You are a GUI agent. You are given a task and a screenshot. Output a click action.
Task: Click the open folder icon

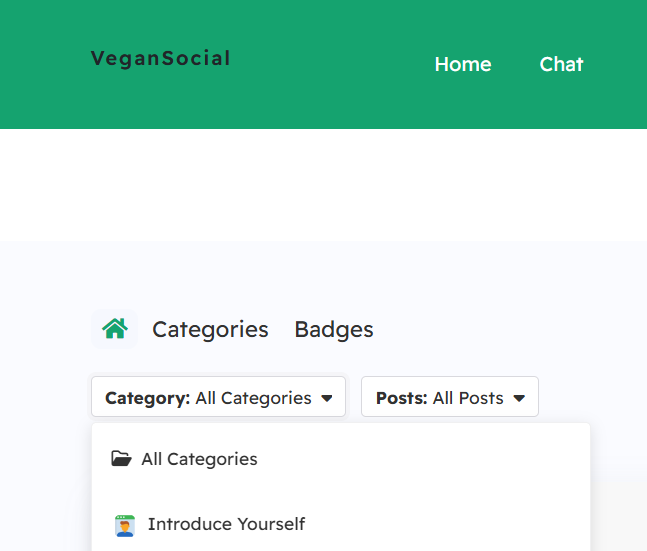point(121,459)
